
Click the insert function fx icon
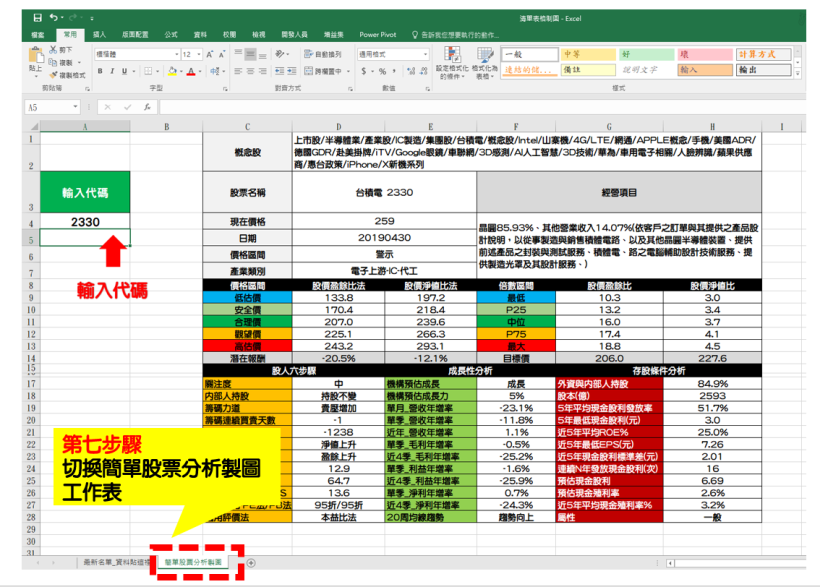pyautogui.click(x=147, y=107)
